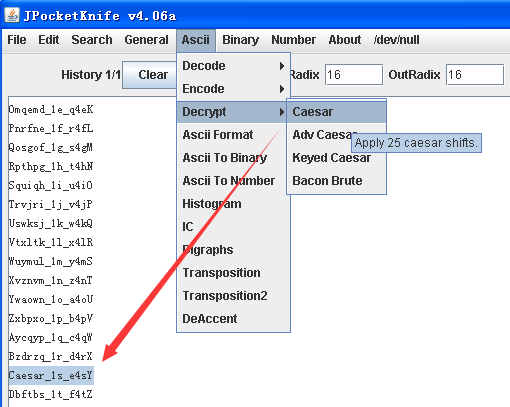Choose IC from Ascii menu

click(x=233, y=227)
